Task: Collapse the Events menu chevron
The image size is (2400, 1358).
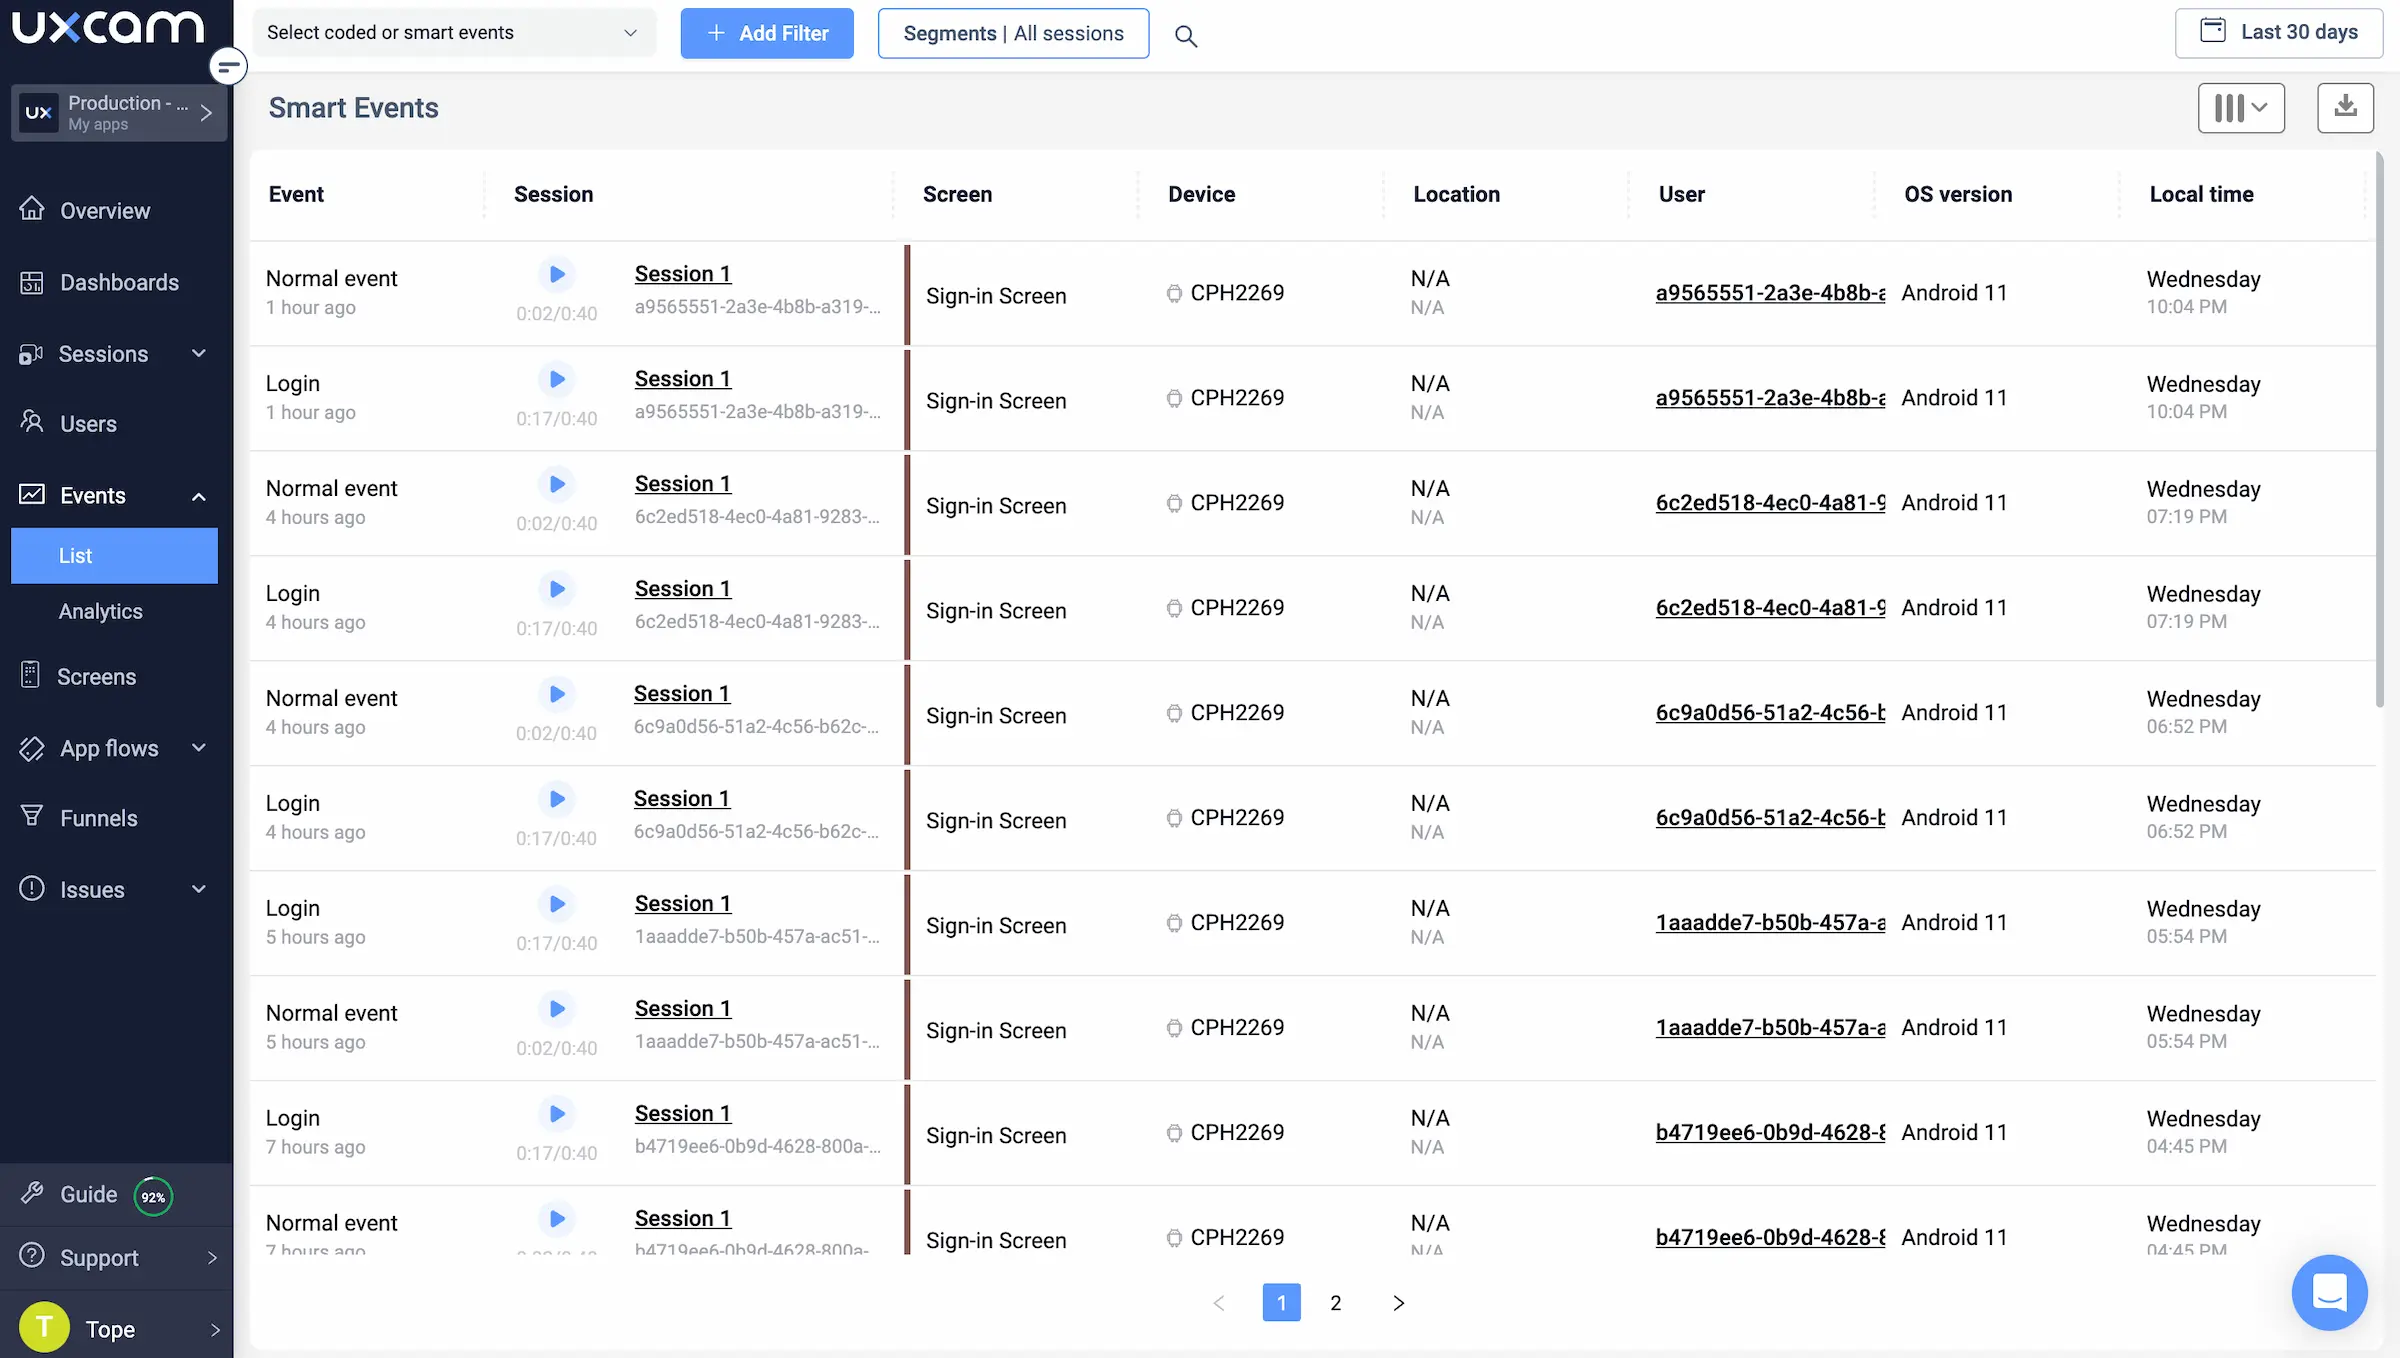Action: click(x=199, y=496)
